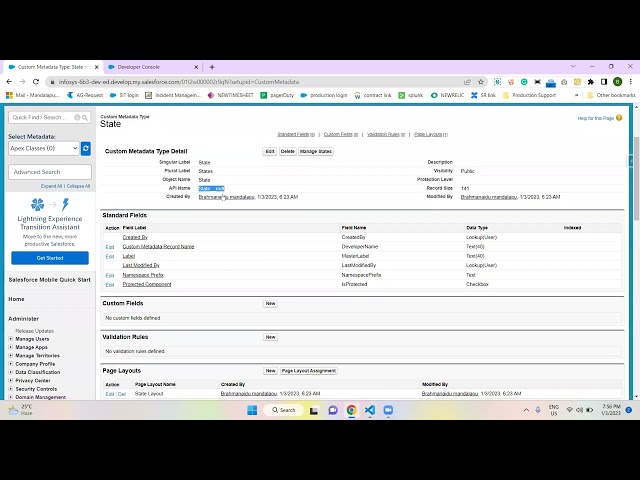640x480 pixels.
Task: Open Zoom from the taskbar
Action: (388, 410)
